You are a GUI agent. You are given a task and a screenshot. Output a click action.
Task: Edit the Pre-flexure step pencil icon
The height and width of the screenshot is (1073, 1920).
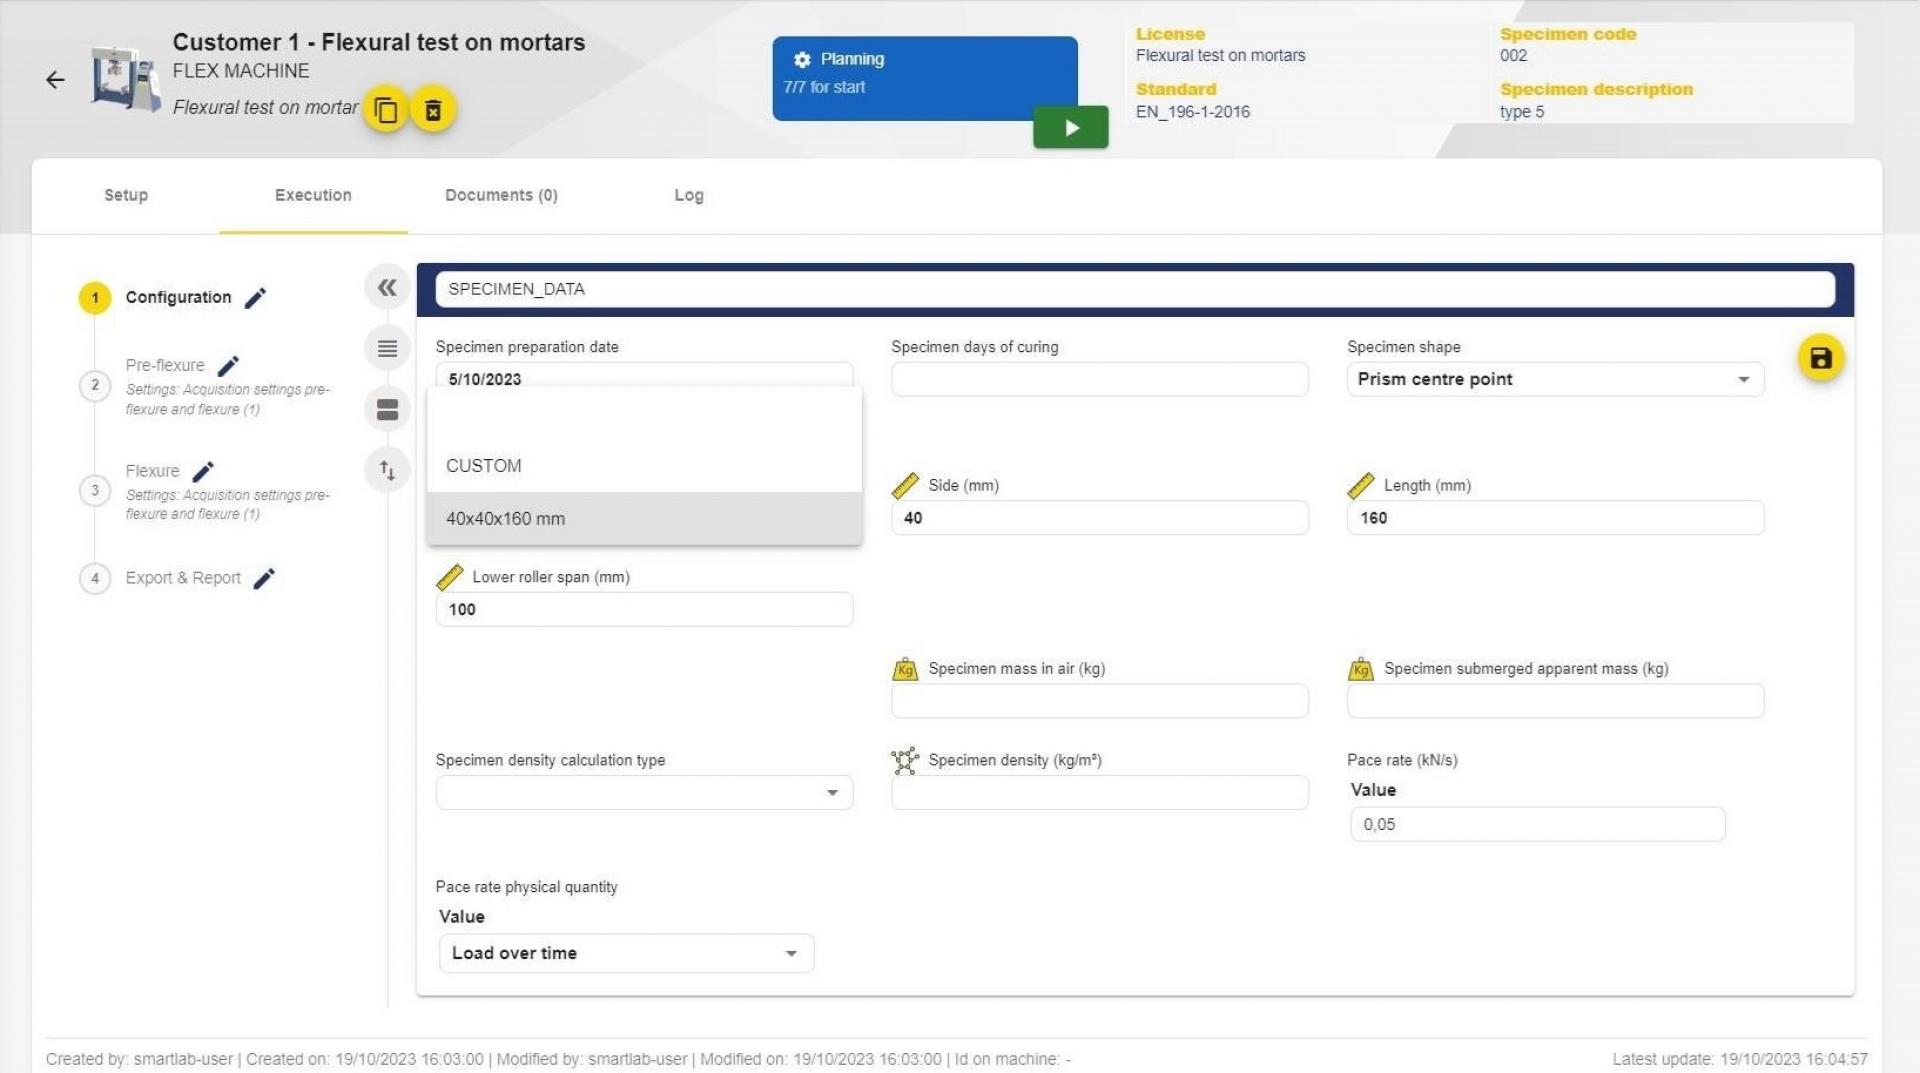[x=228, y=366]
